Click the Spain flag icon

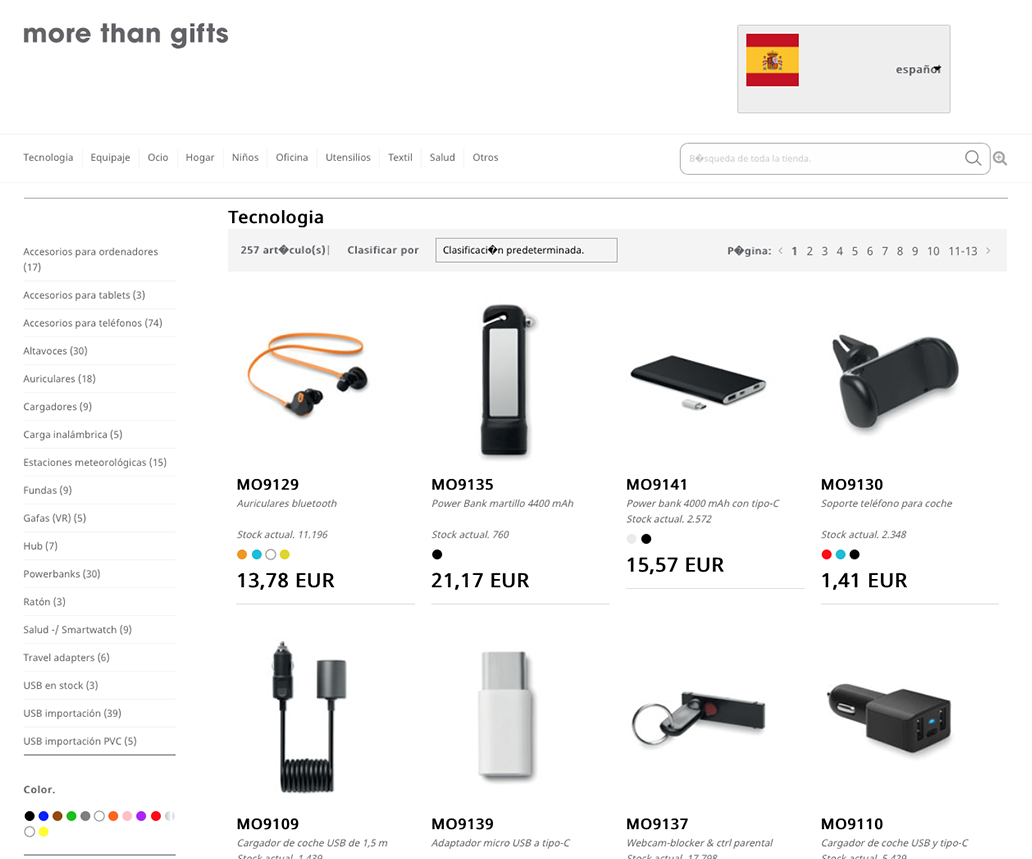click(x=772, y=60)
